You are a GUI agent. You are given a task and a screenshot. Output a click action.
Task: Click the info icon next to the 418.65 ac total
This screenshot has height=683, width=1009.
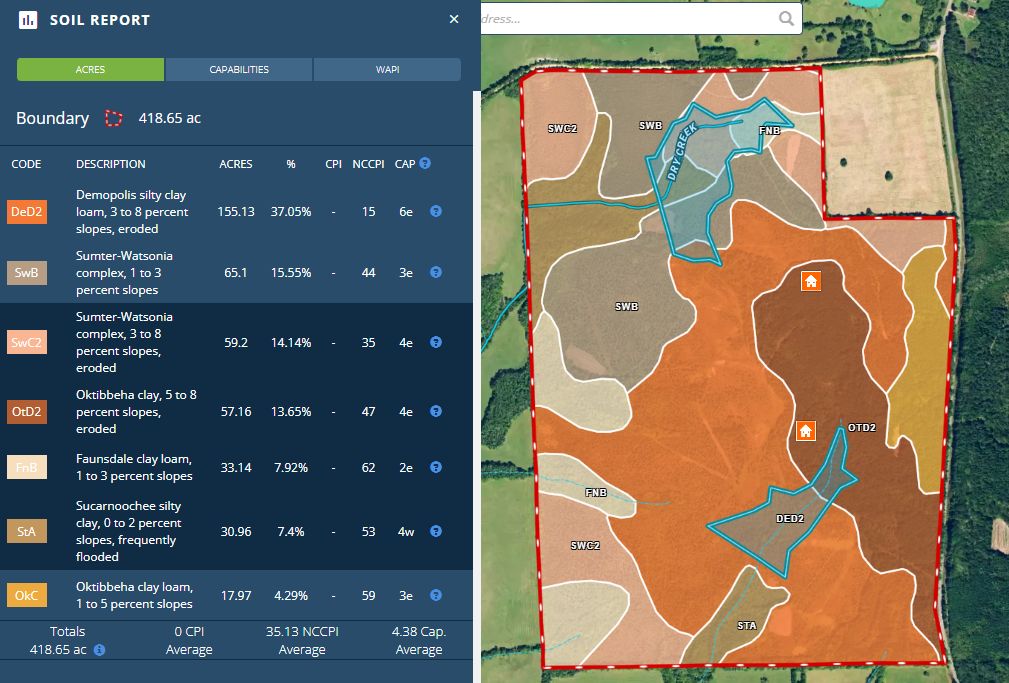tap(98, 648)
